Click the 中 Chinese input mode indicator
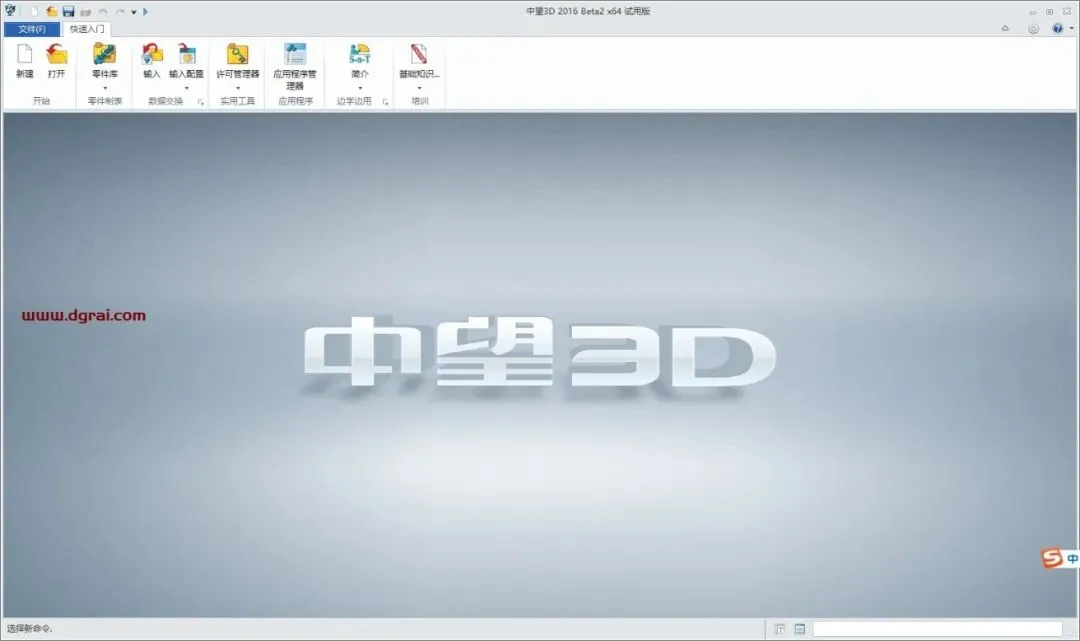The image size is (1080, 641). (x=1072, y=558)
